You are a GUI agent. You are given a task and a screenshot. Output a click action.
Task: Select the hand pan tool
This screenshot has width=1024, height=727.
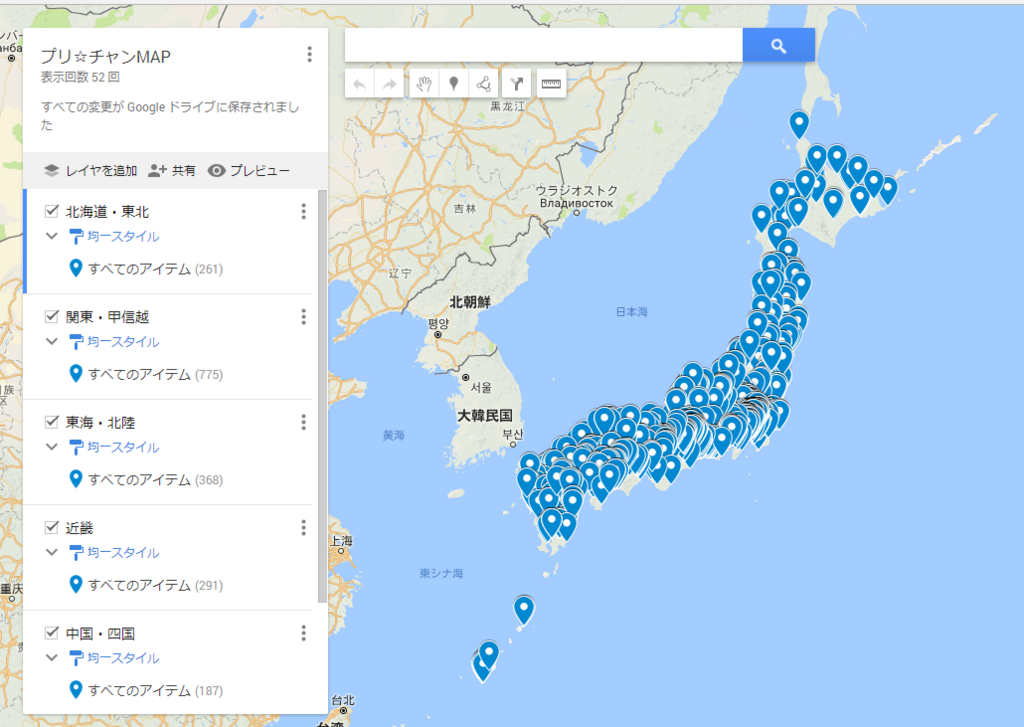click(x=424, y=84)
